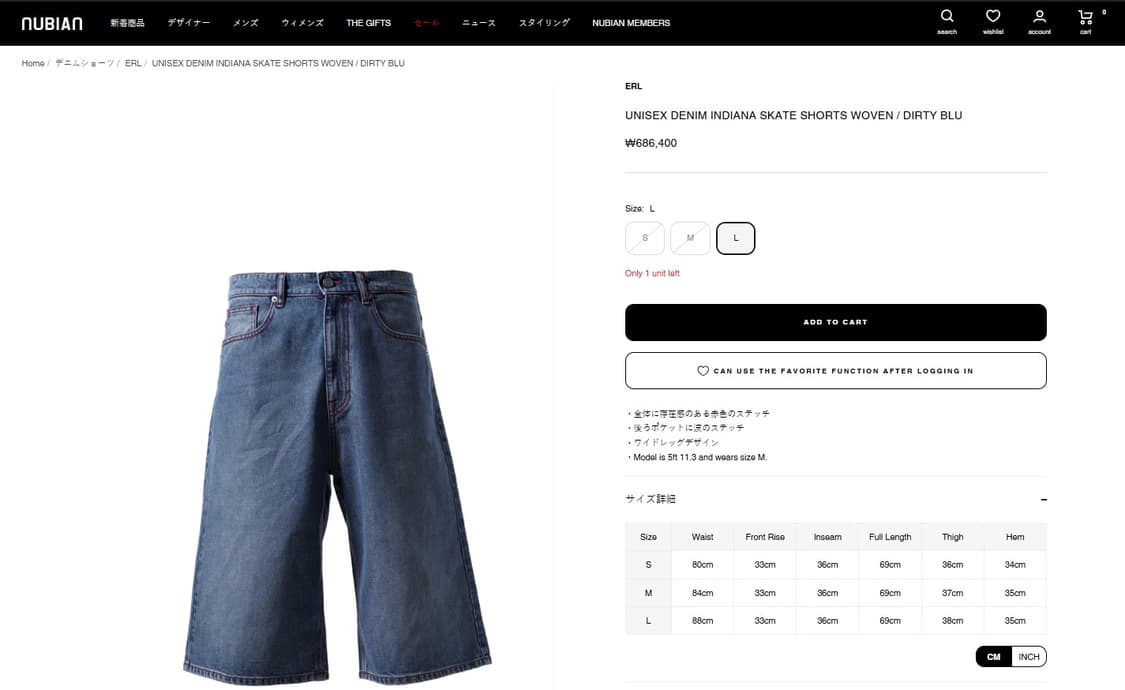
Task: Switch measurements to CM
Action: tap(994, 656)
